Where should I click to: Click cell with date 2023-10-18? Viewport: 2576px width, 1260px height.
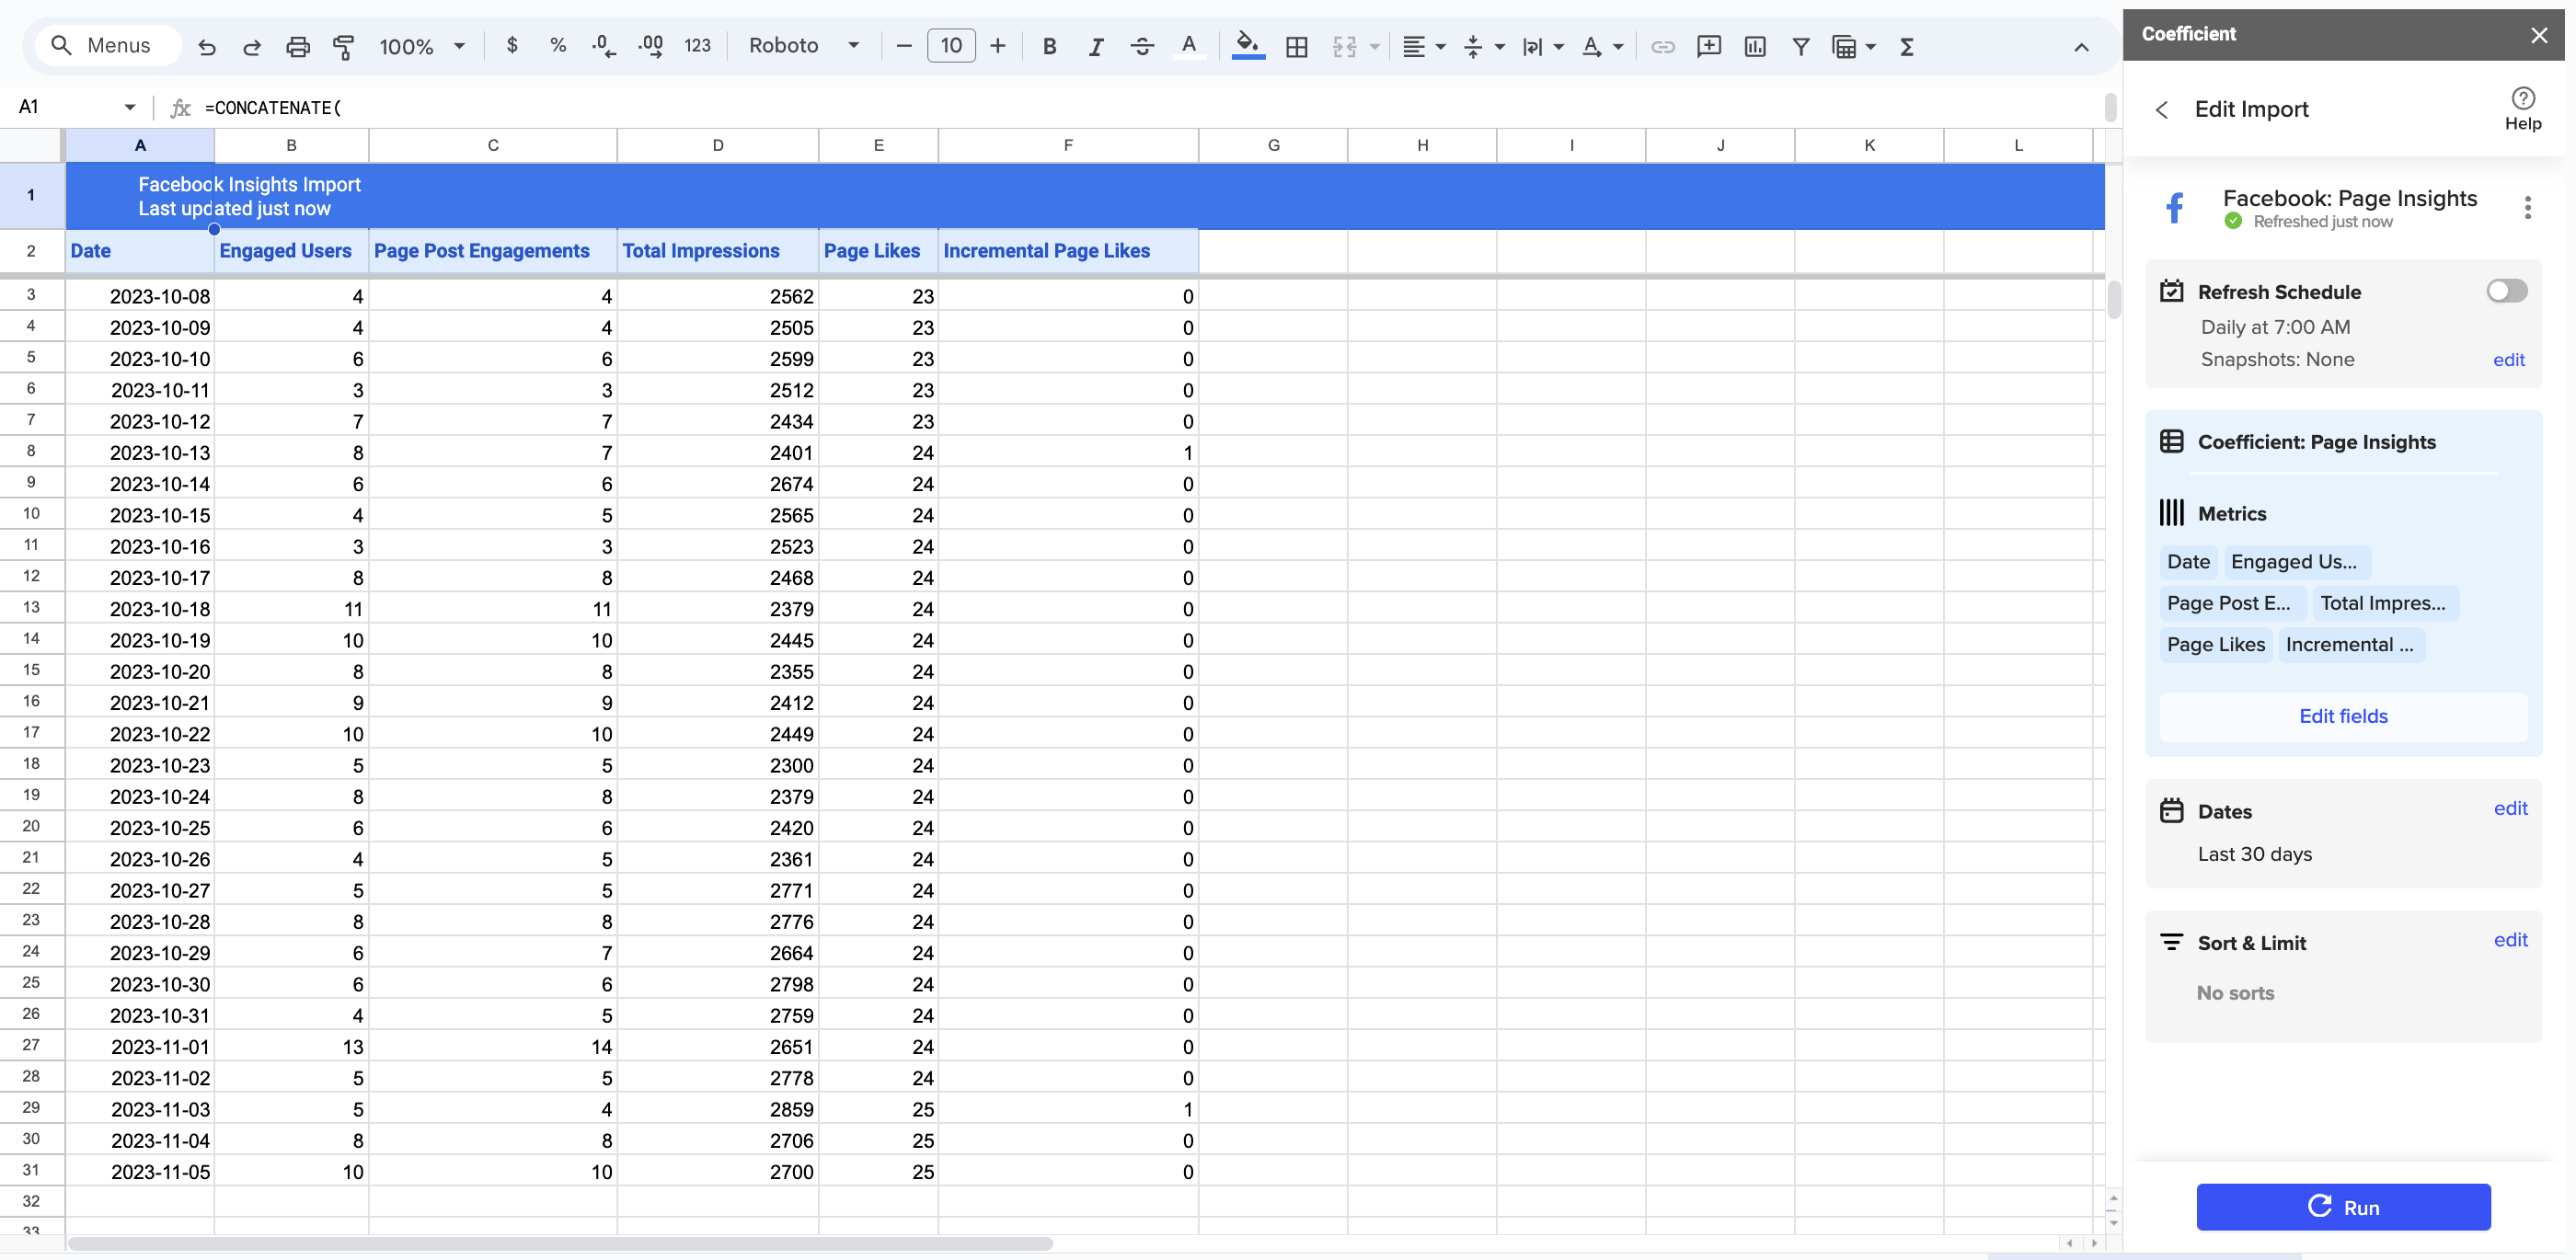coord(140,609)
